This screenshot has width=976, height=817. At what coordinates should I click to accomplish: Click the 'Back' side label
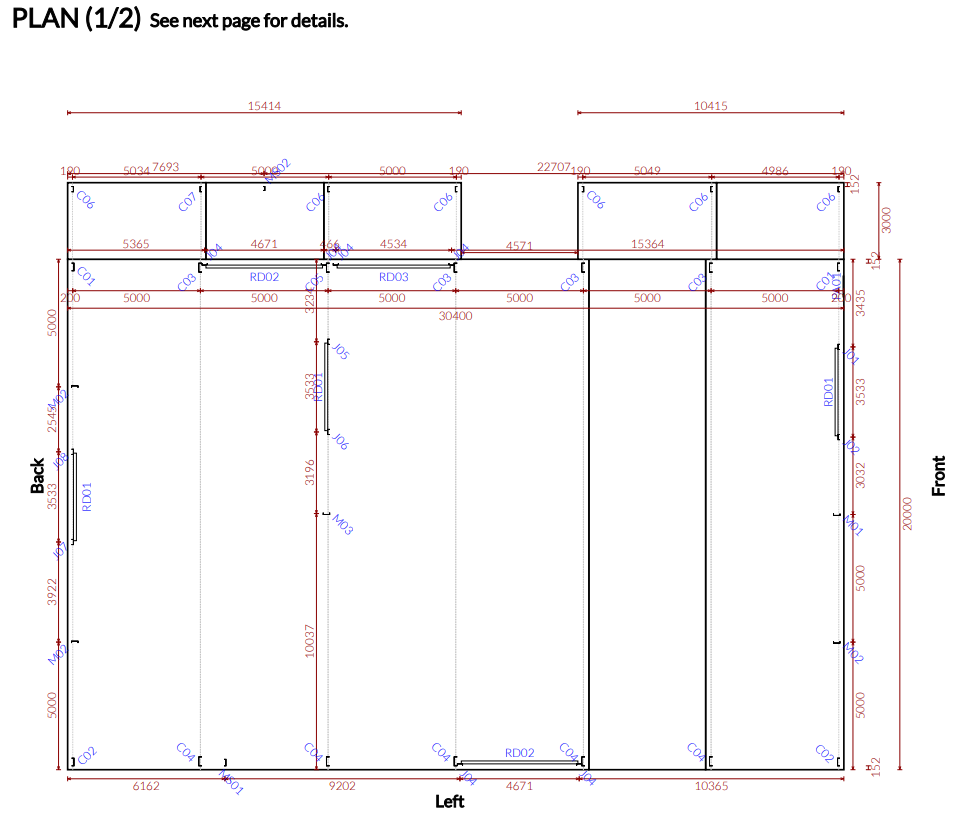(38, 476)
